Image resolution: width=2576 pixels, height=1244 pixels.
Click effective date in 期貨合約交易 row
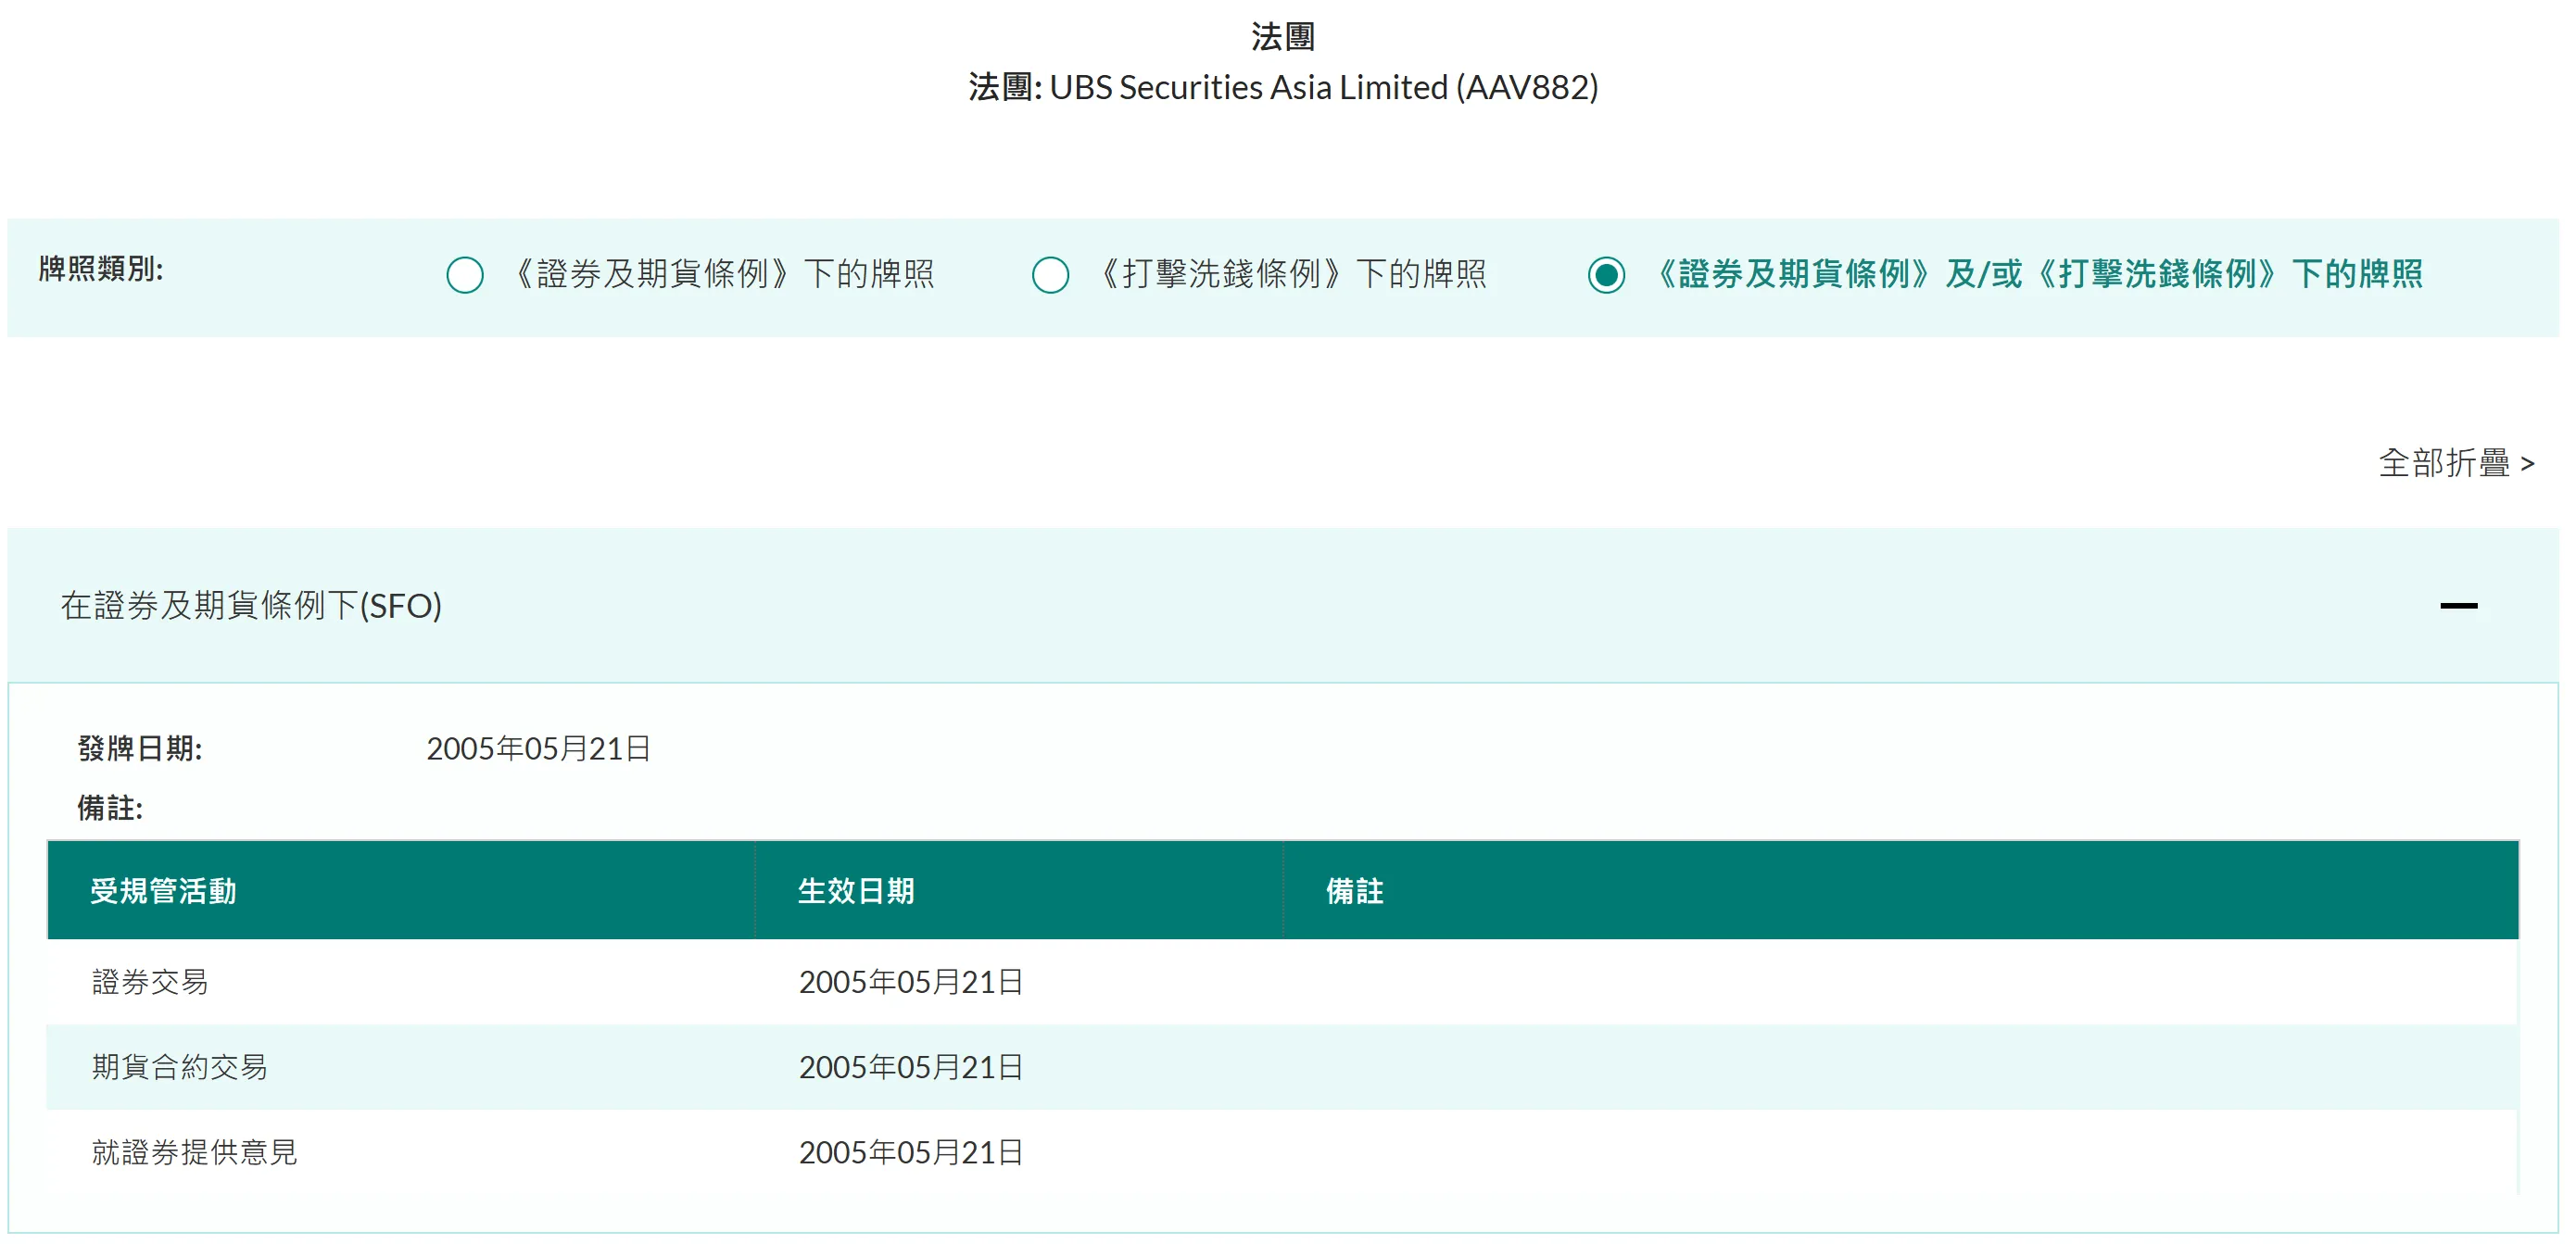point(911,1067)
